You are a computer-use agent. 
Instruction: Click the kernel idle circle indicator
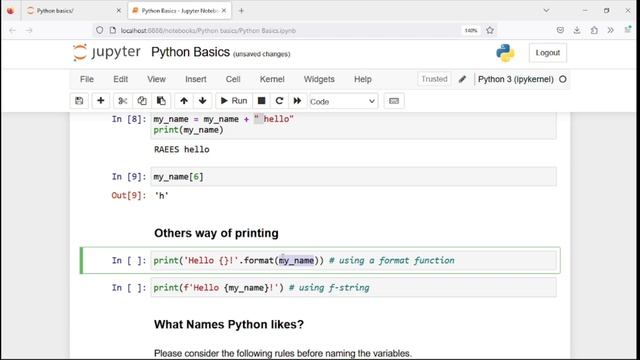pos(562,79)
